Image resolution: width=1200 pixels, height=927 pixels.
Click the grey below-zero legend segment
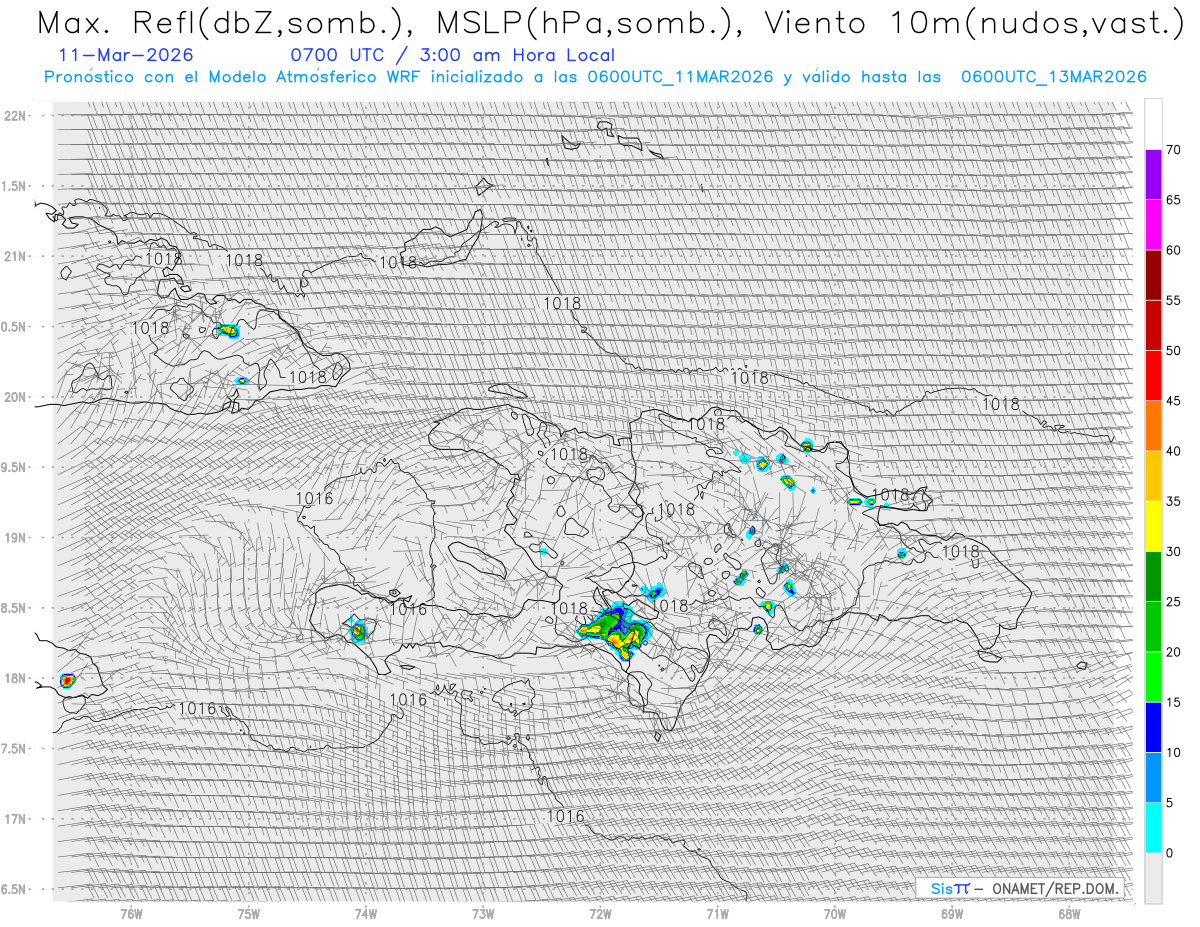pos(1153,877)
